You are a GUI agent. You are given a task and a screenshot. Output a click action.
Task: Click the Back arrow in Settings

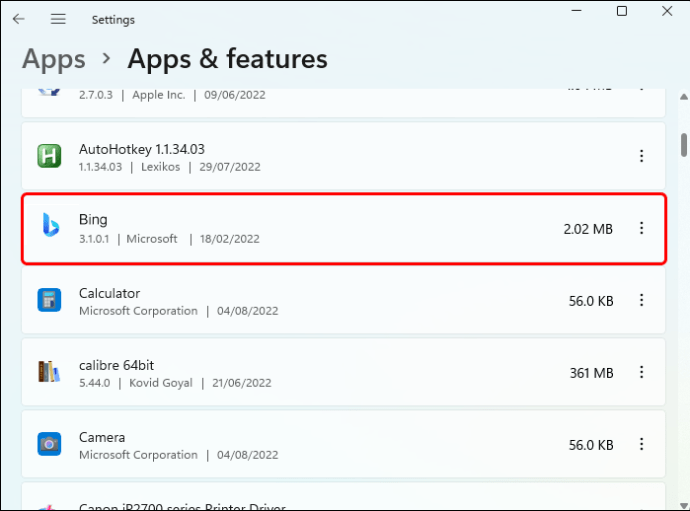tap(18, 19)
